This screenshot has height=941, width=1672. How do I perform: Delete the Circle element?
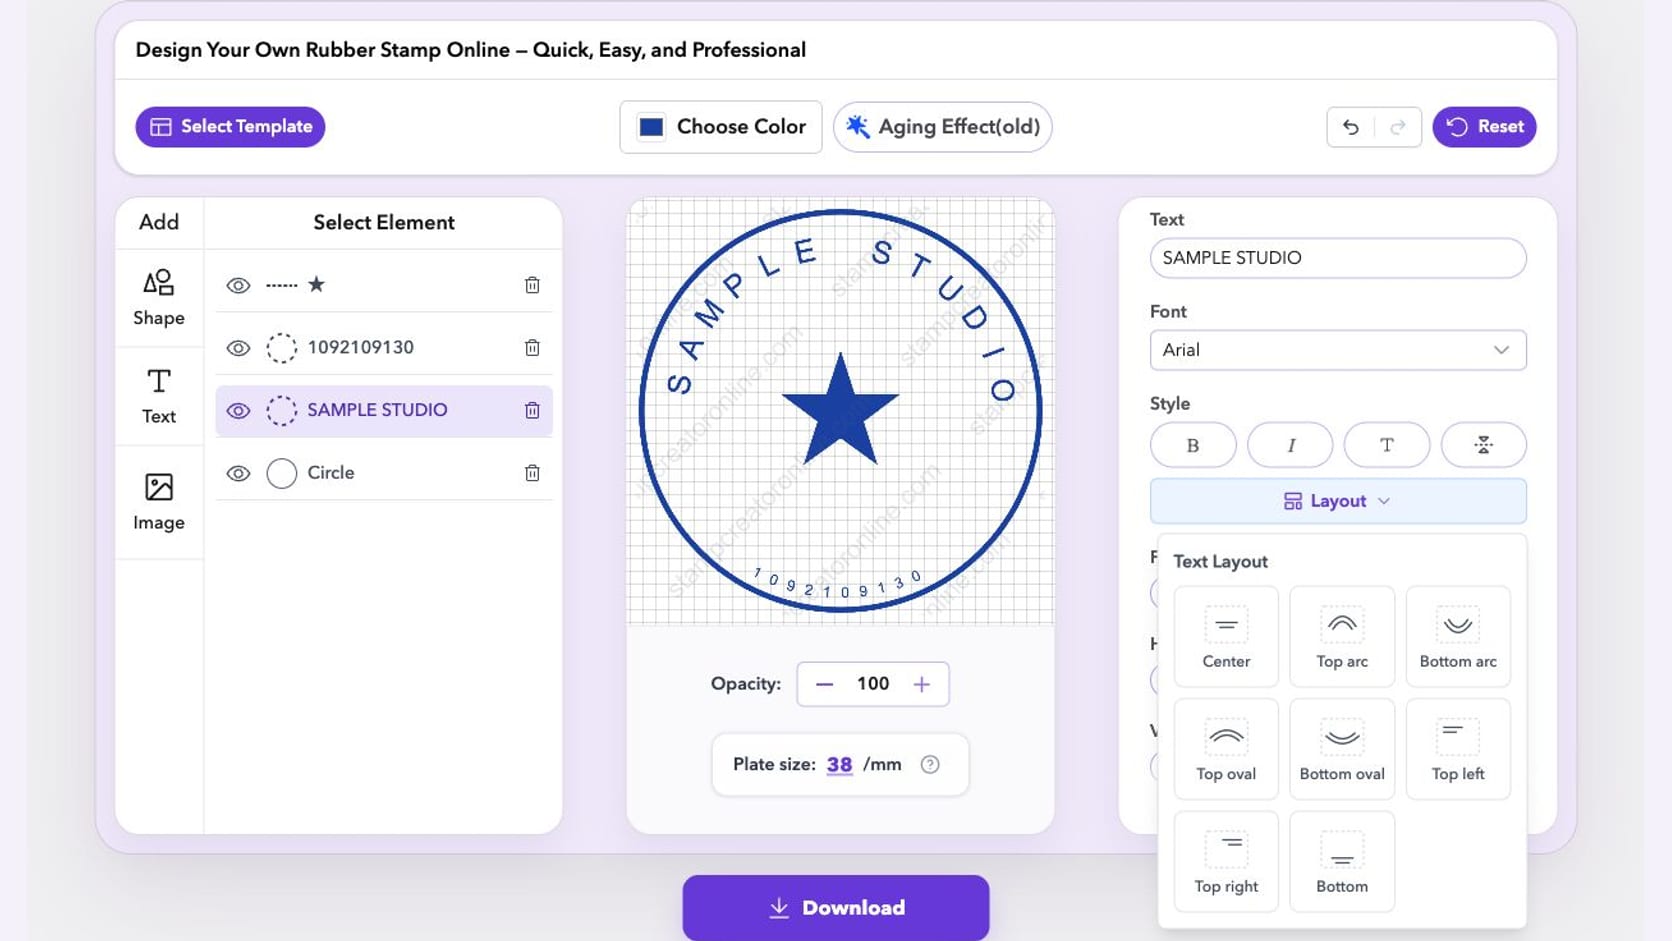coord(532,473)
